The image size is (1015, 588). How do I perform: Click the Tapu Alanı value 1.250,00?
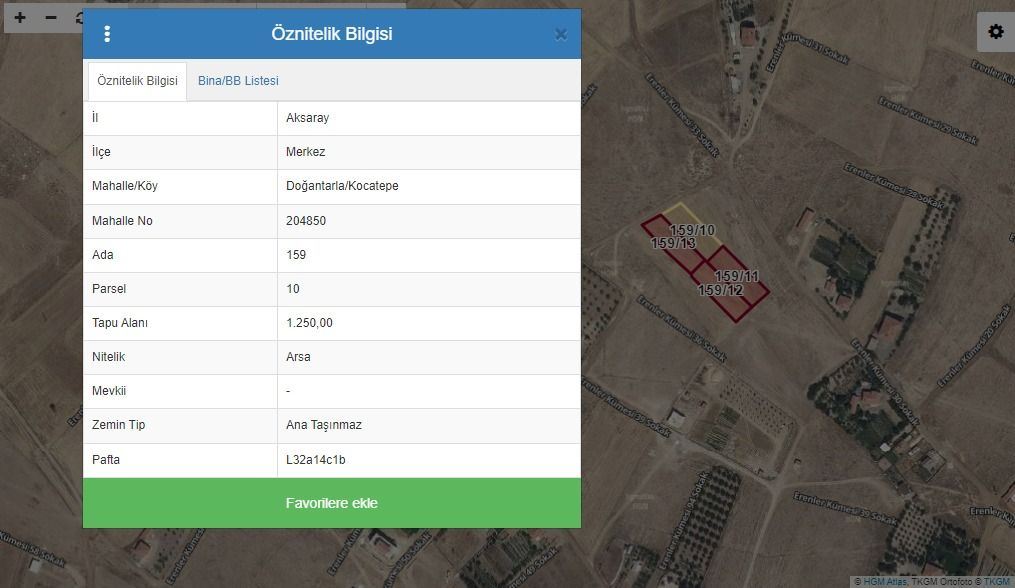[309, 323]
